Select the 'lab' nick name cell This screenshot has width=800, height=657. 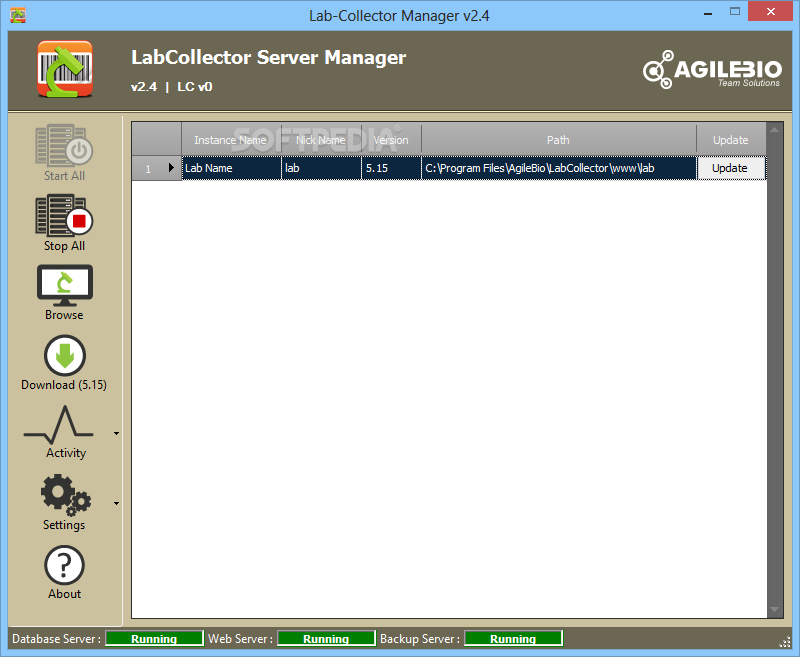(321, 168)
